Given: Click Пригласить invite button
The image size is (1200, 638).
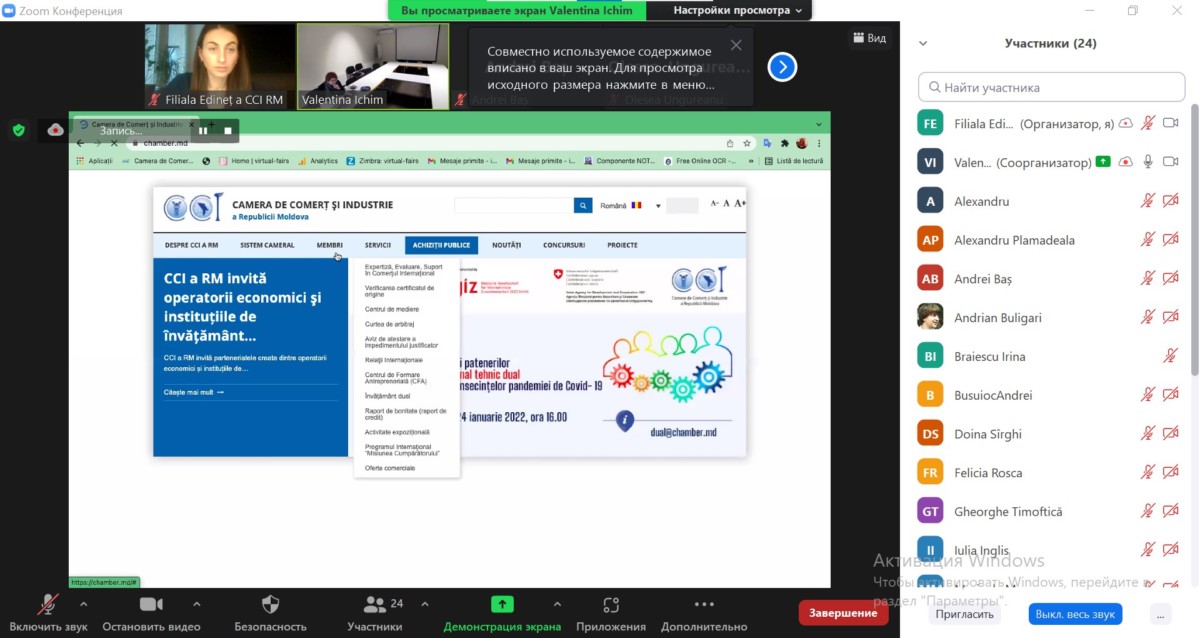Looking at the screenshot, I should click(963, 614).
